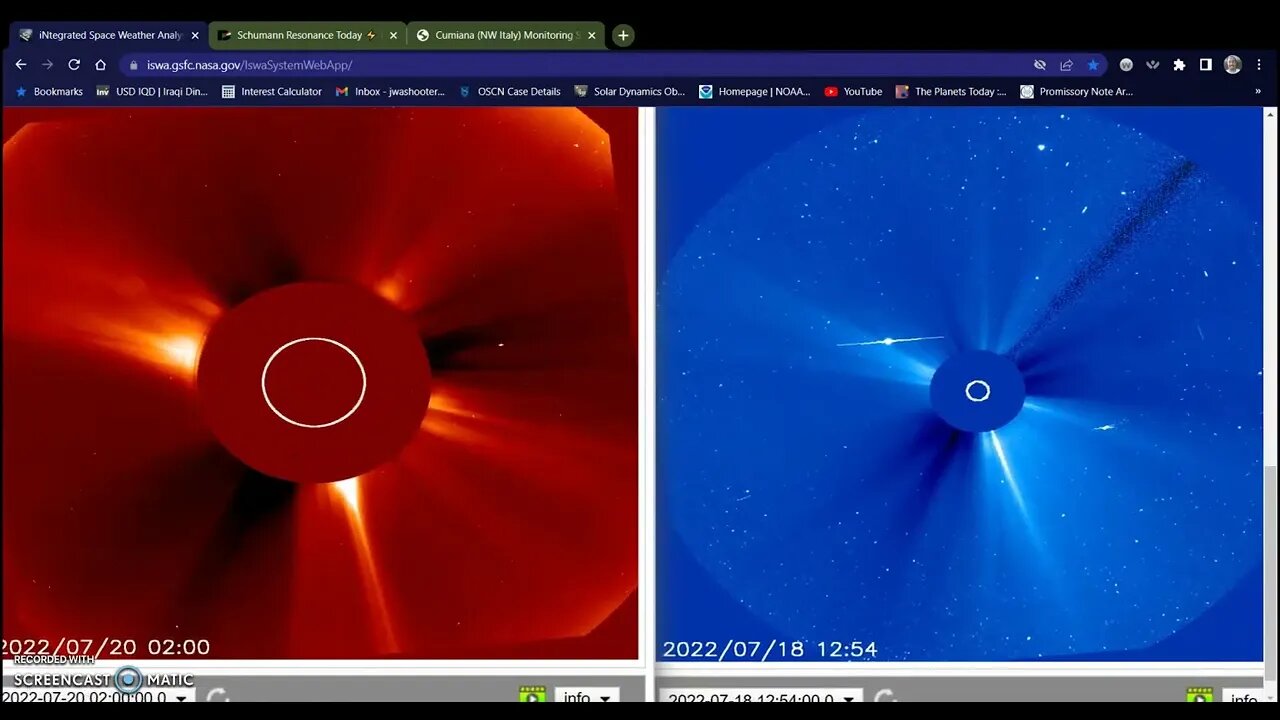Open the left panel info dropdown
The height and width of the screenshot is (720, 1280).
pyautogui.click(x=587, y=695)
